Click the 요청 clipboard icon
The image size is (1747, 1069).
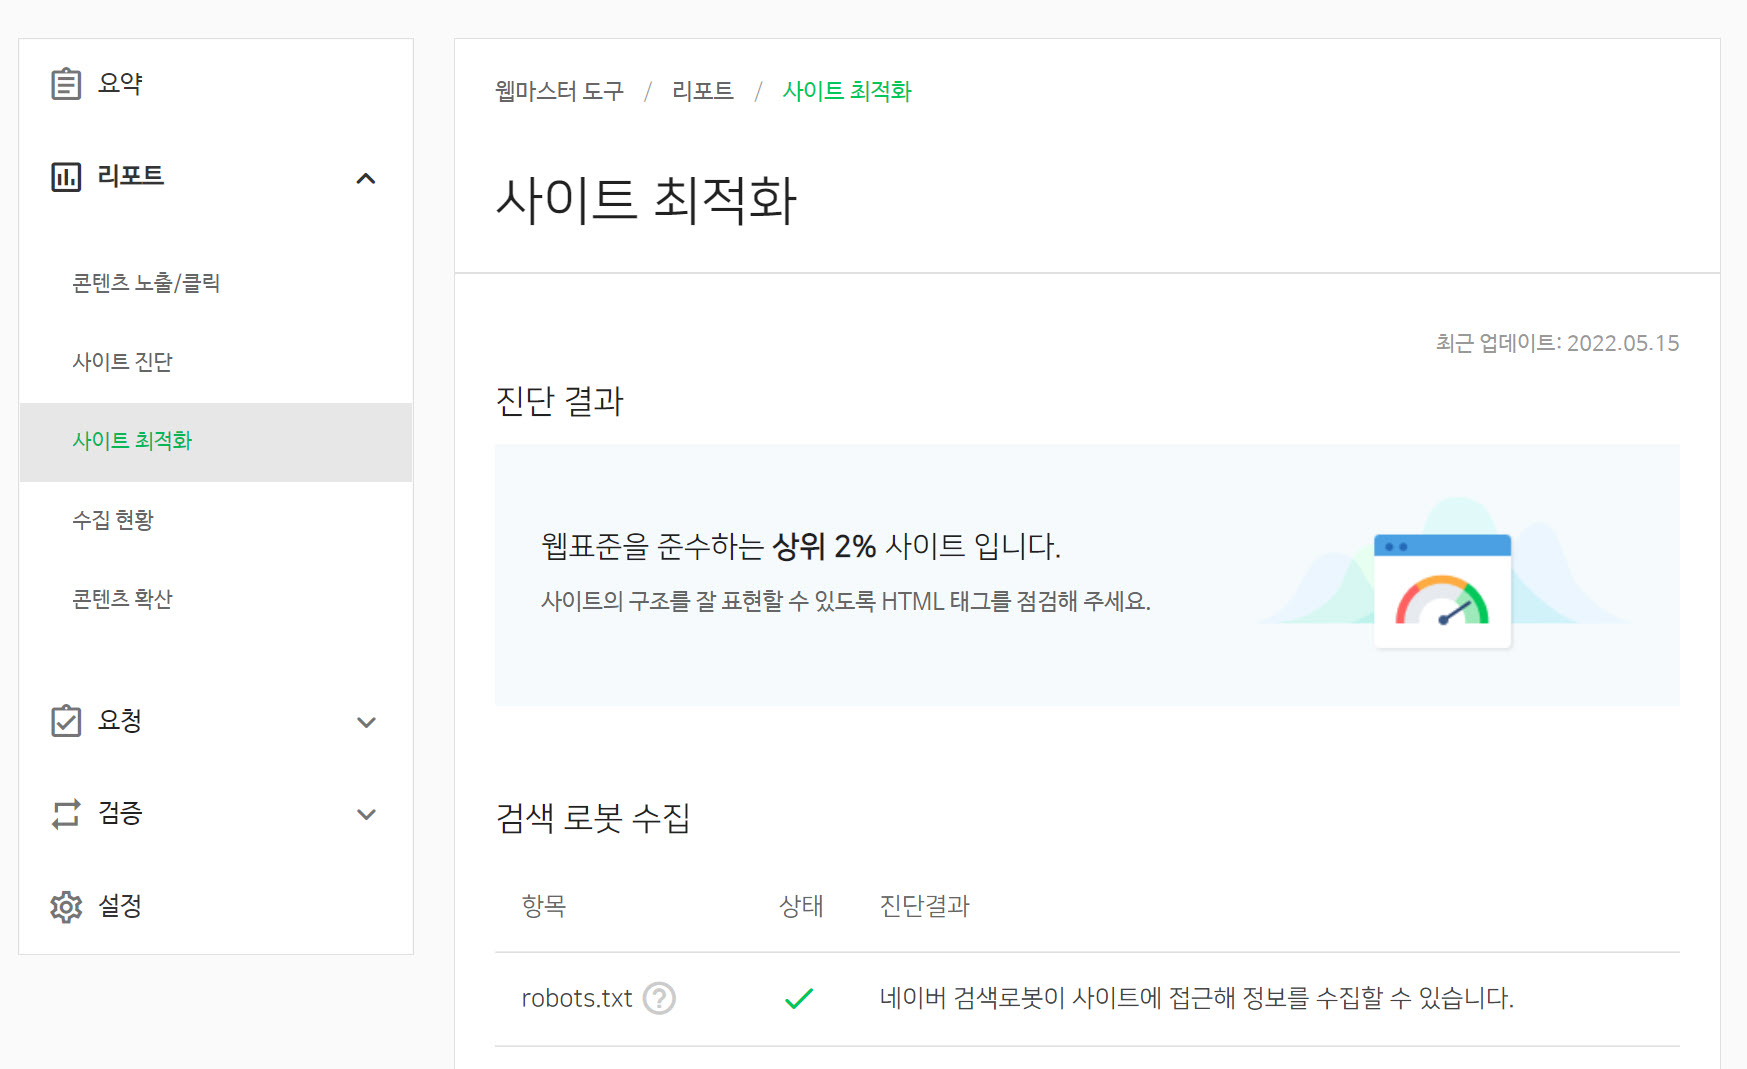tap(64, 720)
